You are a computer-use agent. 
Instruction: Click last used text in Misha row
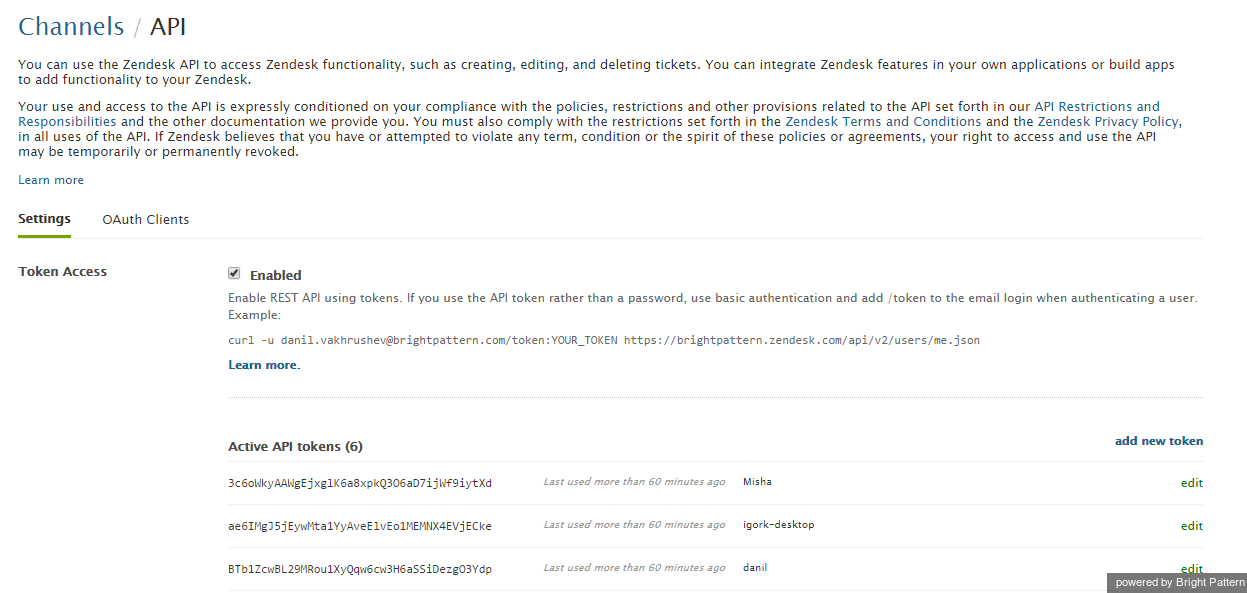[x=634, y=482]
